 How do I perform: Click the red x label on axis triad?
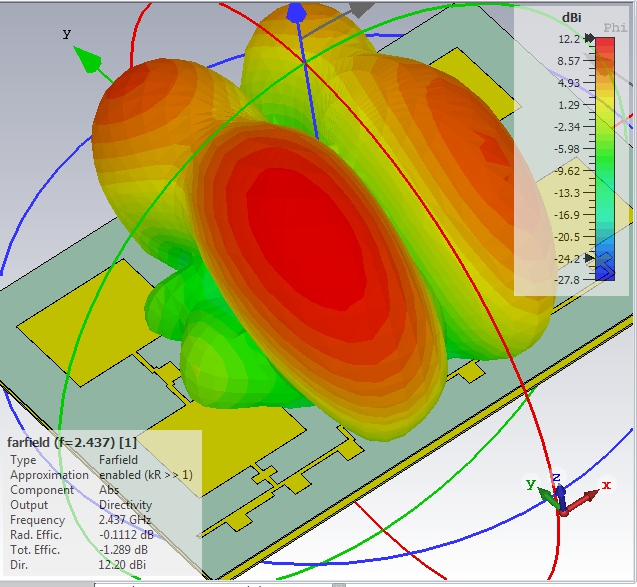pyautogui.click(x=607, y=485)
